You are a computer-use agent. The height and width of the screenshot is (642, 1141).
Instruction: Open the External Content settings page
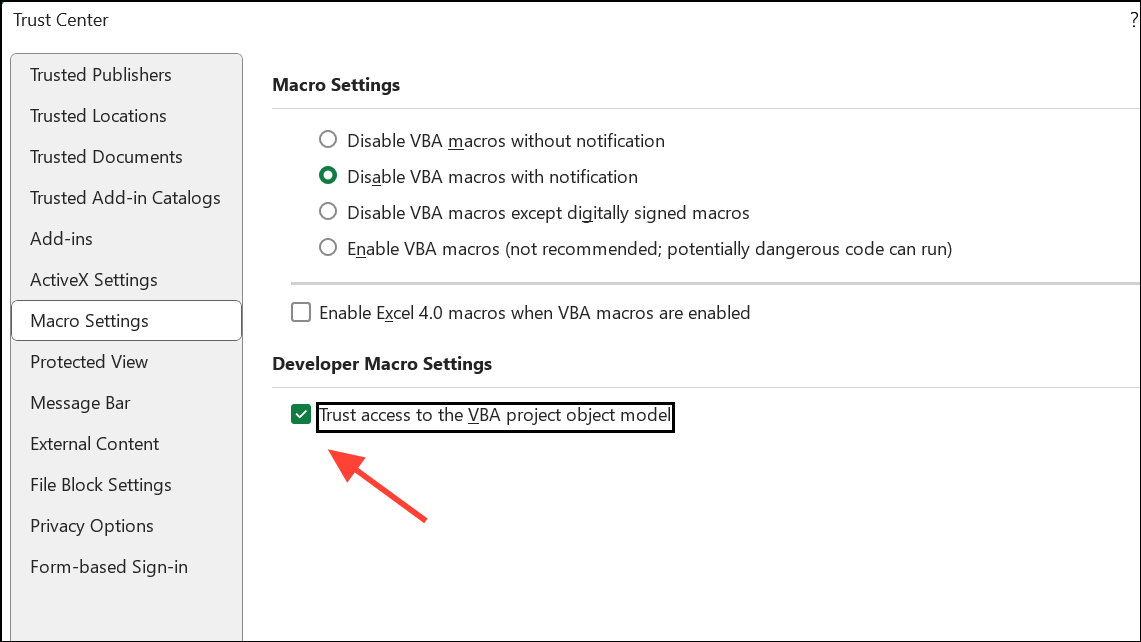pos(94,443)
